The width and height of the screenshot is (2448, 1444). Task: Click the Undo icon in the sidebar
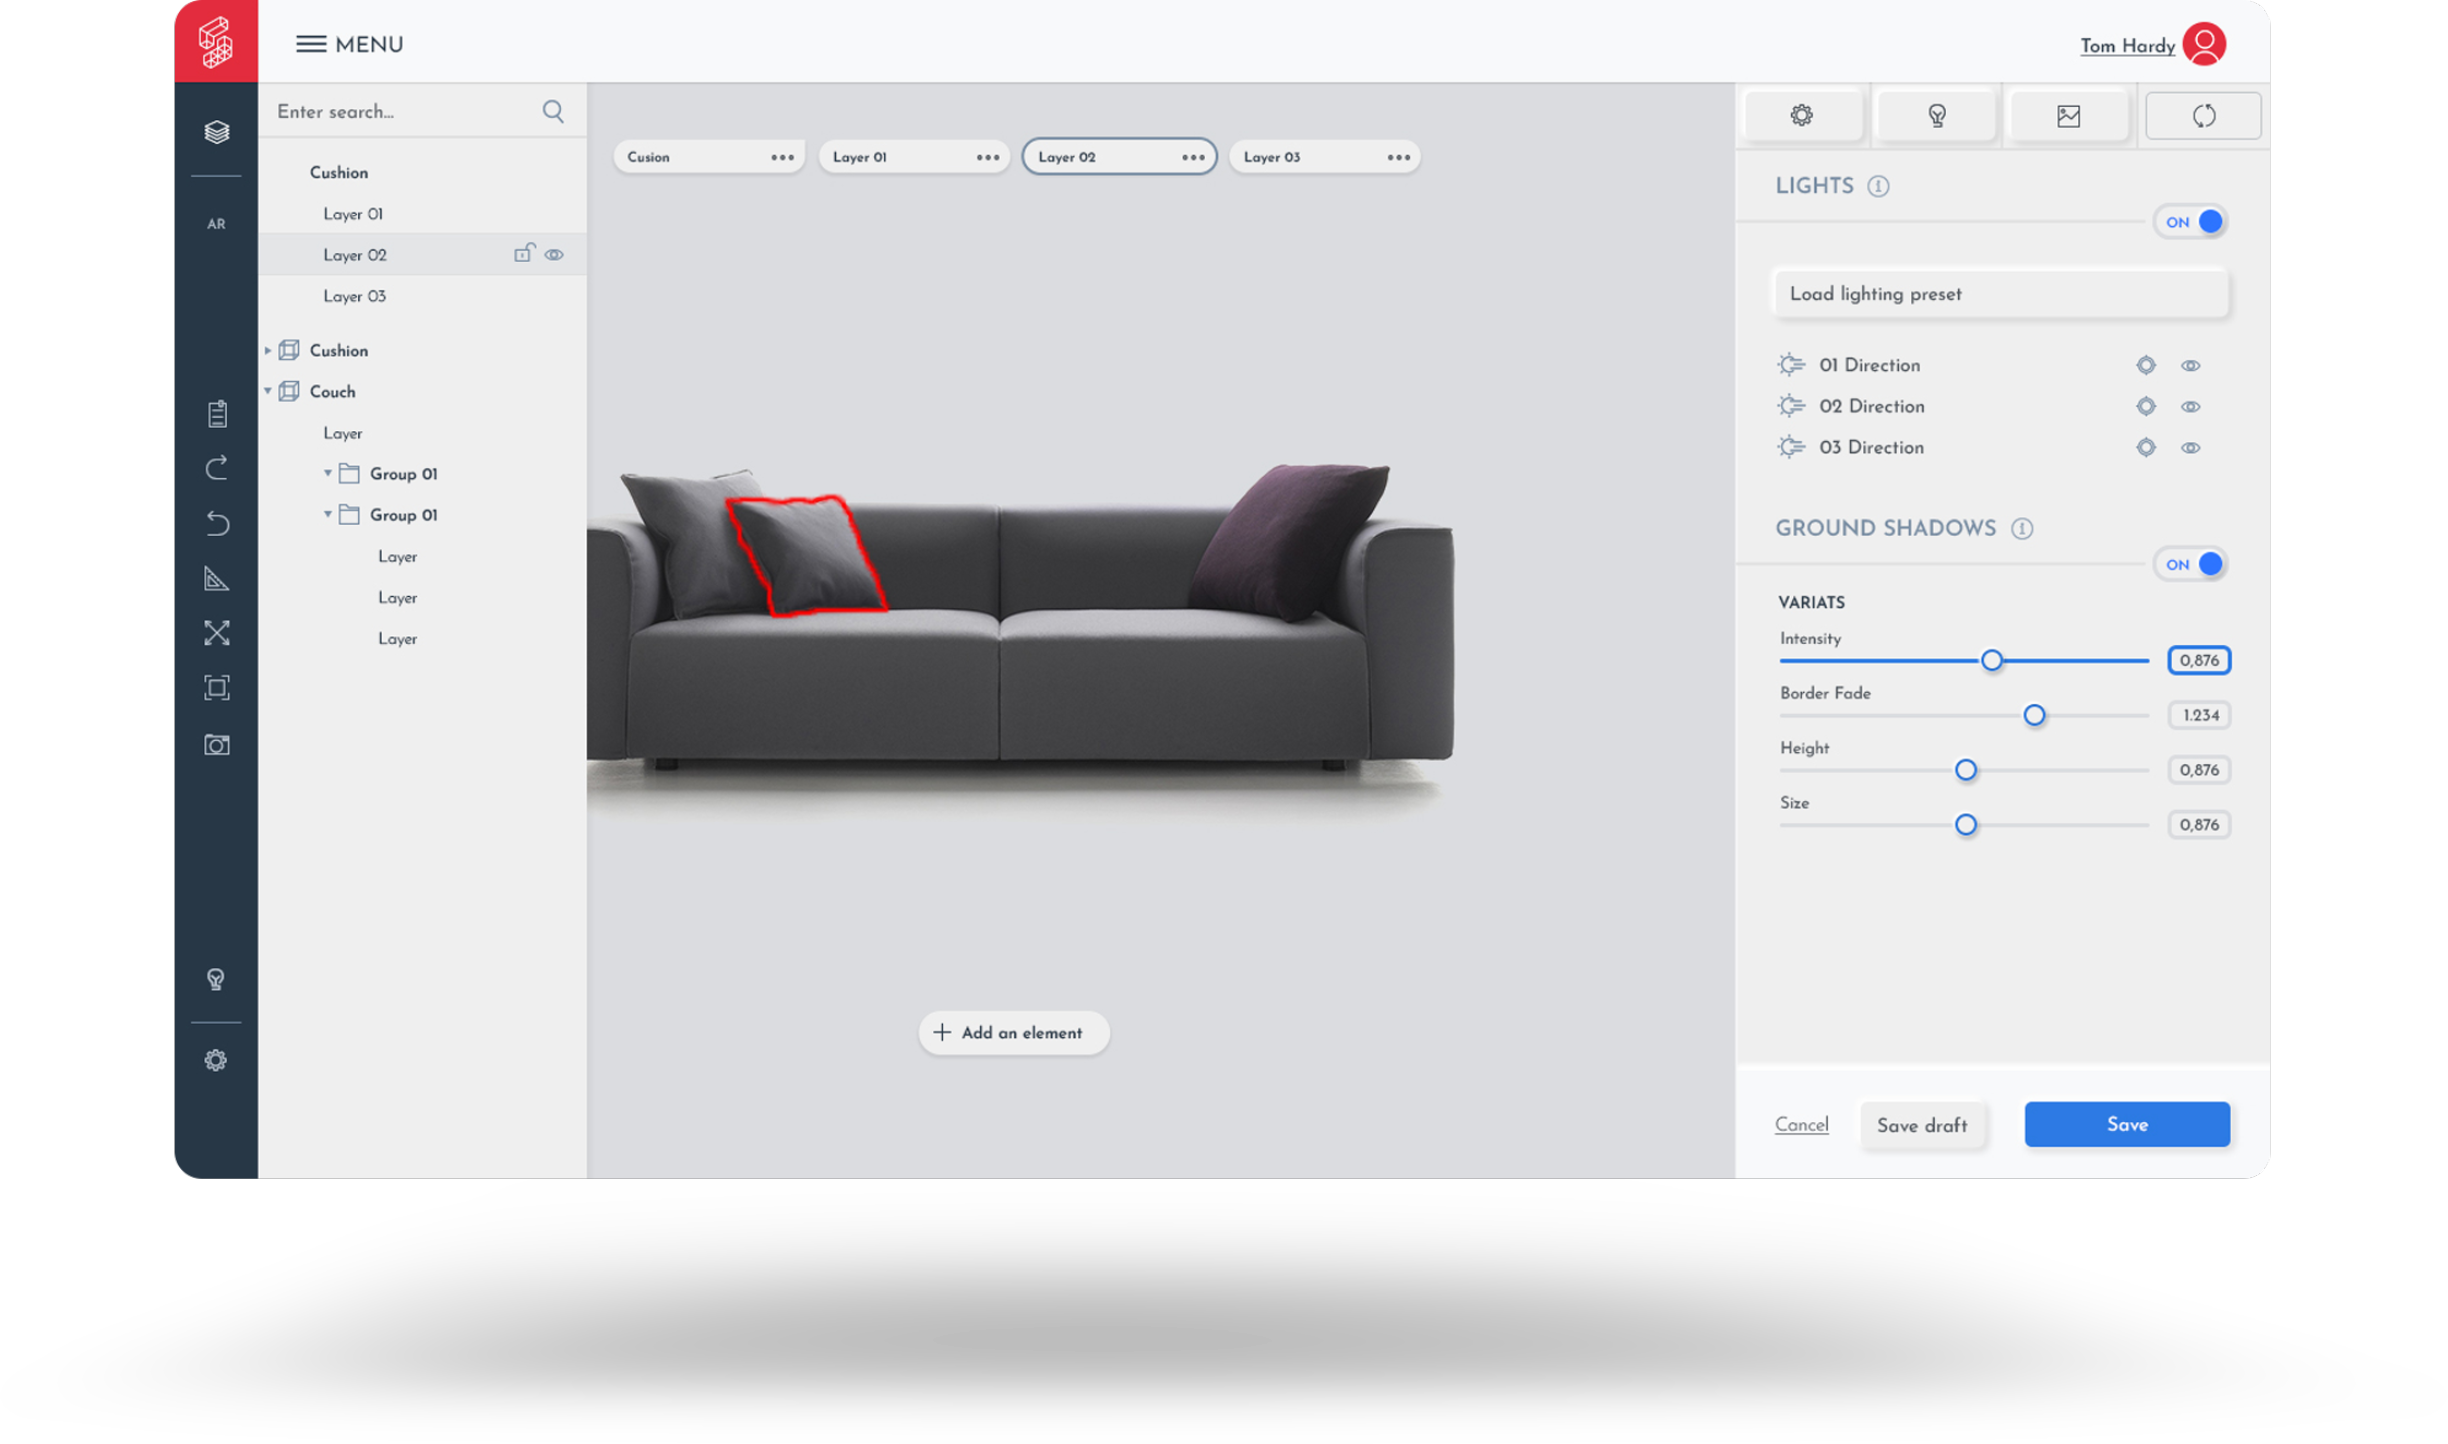point(217,523)
